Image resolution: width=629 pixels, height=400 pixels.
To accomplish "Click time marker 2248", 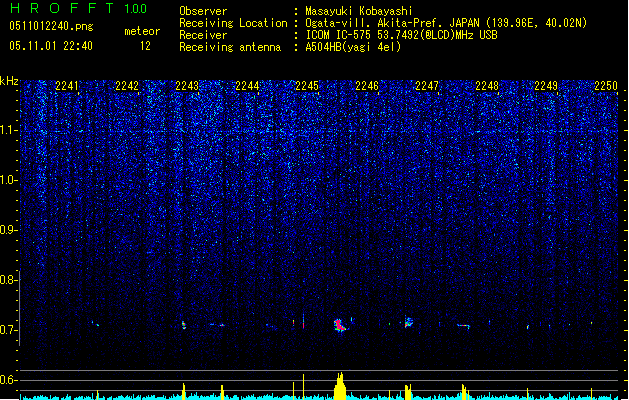I will 487,85.
